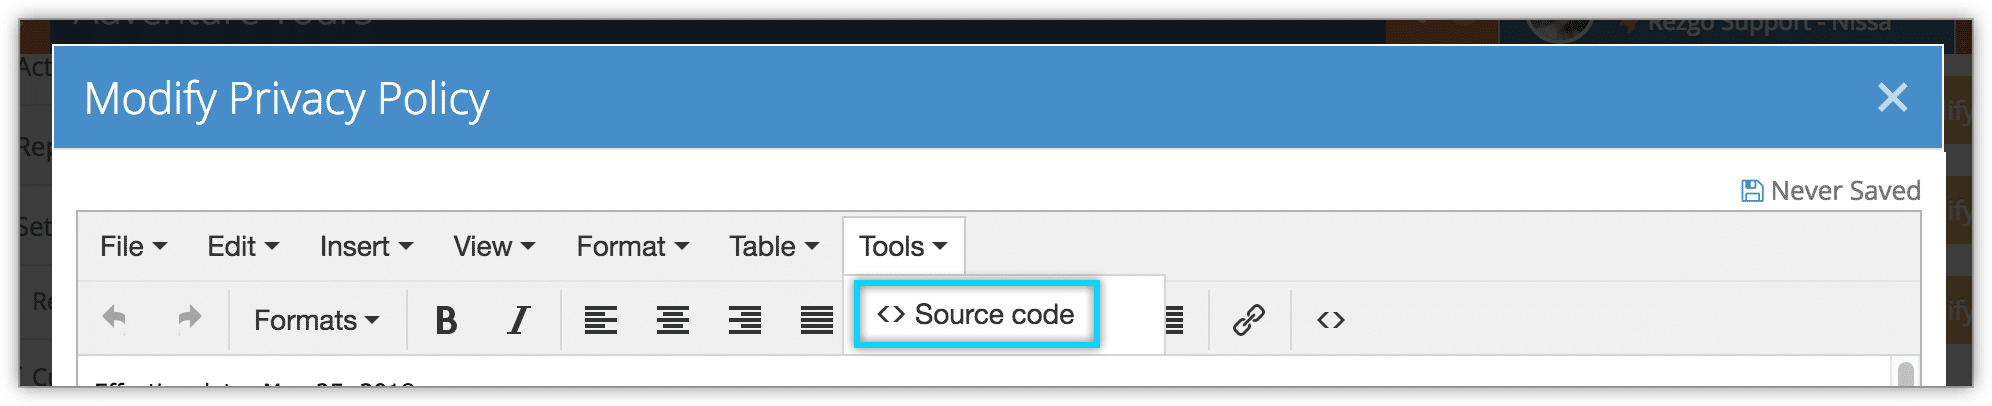Click the Never Saved status
Screen dimensions: 1992x406
coord(1831,190)
